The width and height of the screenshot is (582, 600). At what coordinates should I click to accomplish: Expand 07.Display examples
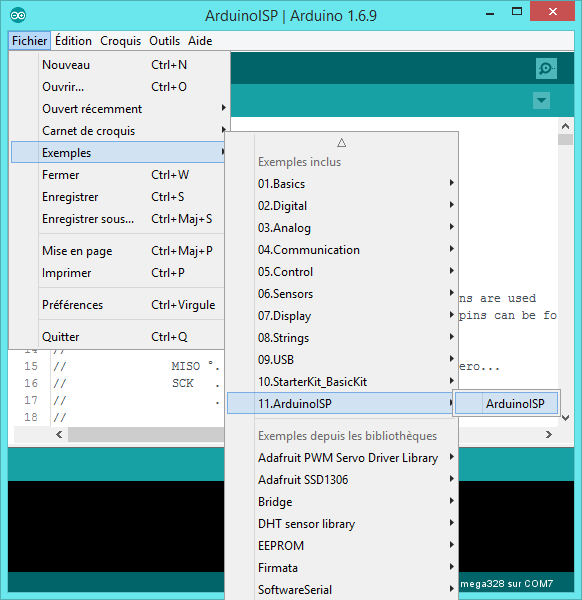(342, 316)
